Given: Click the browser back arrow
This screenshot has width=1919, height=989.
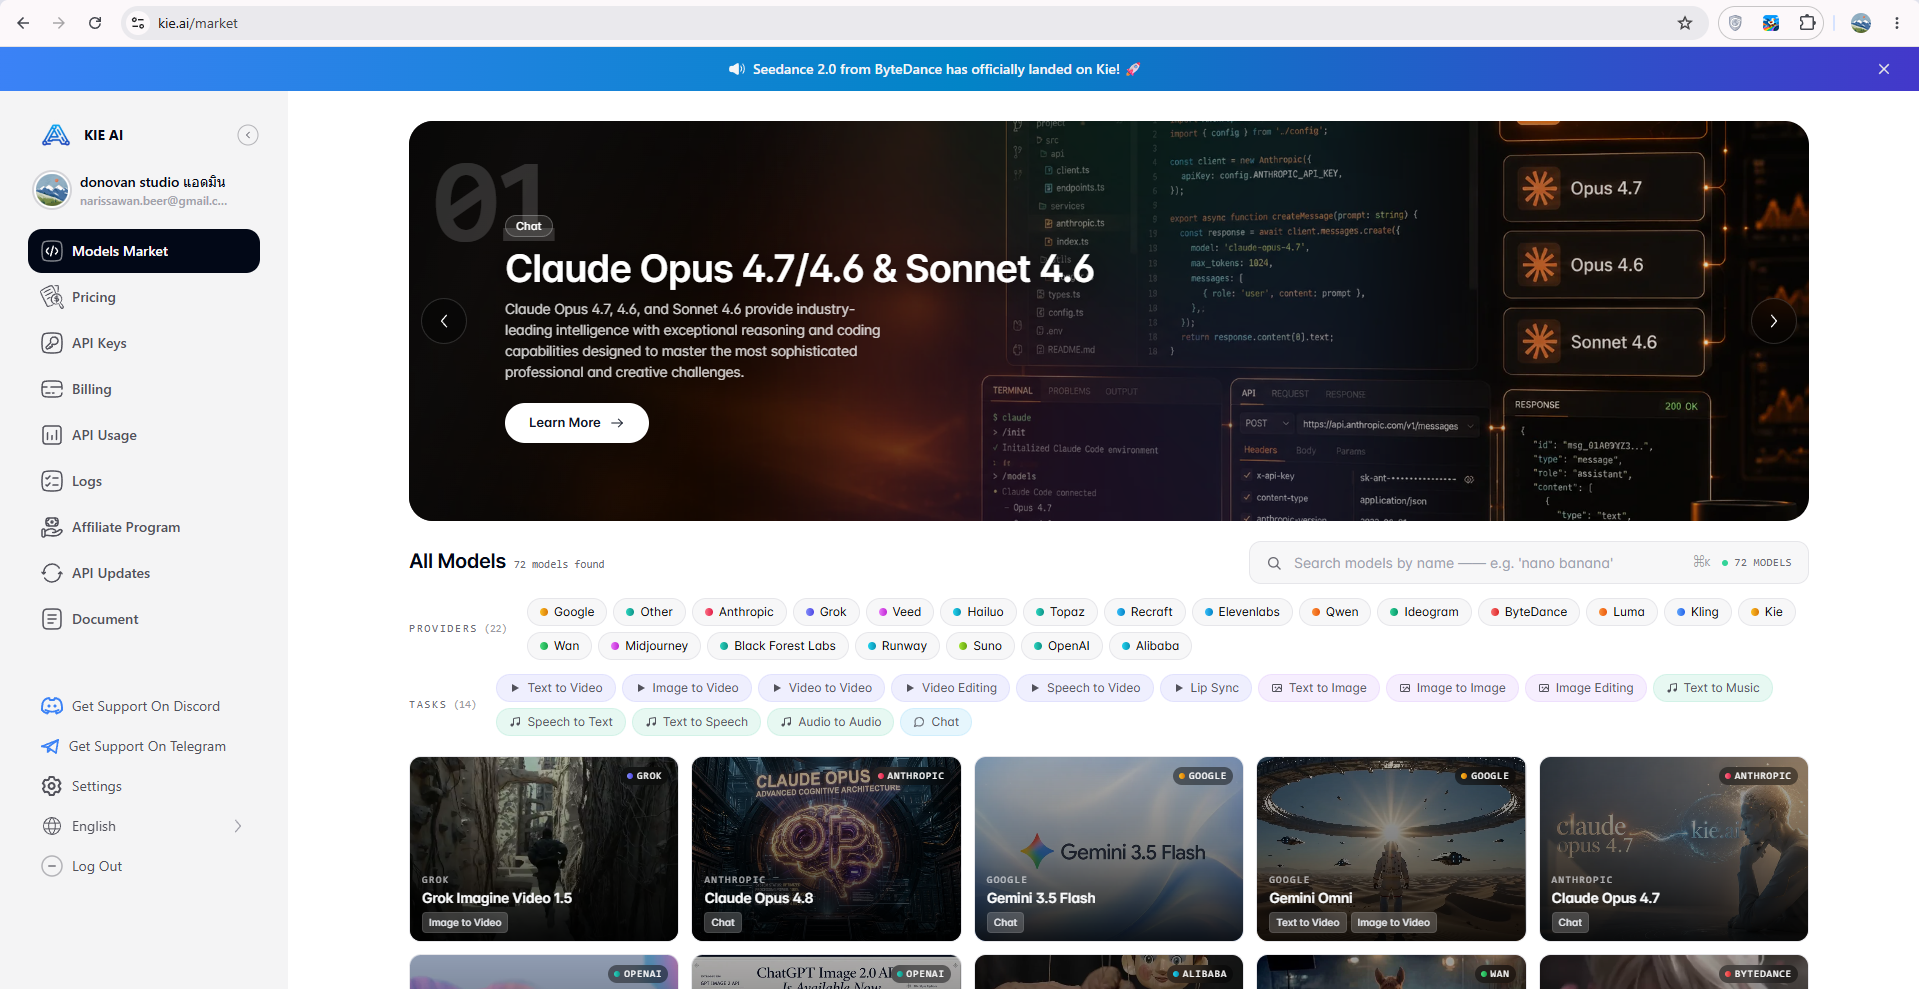Looking at the screenshot, I should [23, 23].
